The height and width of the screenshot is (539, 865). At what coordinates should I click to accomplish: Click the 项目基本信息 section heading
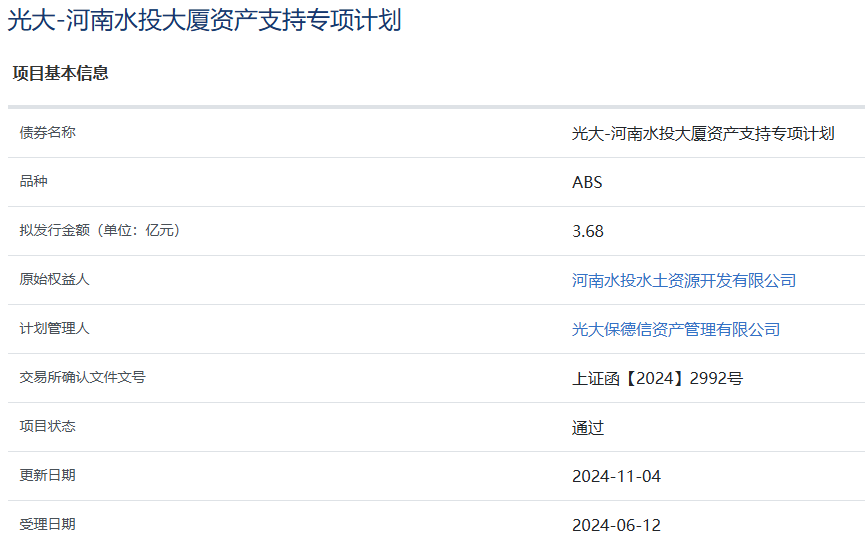(60, 73)
